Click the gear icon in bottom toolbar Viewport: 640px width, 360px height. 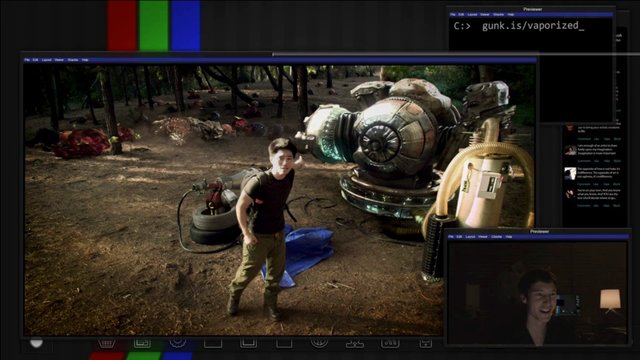tap(178, 342)
